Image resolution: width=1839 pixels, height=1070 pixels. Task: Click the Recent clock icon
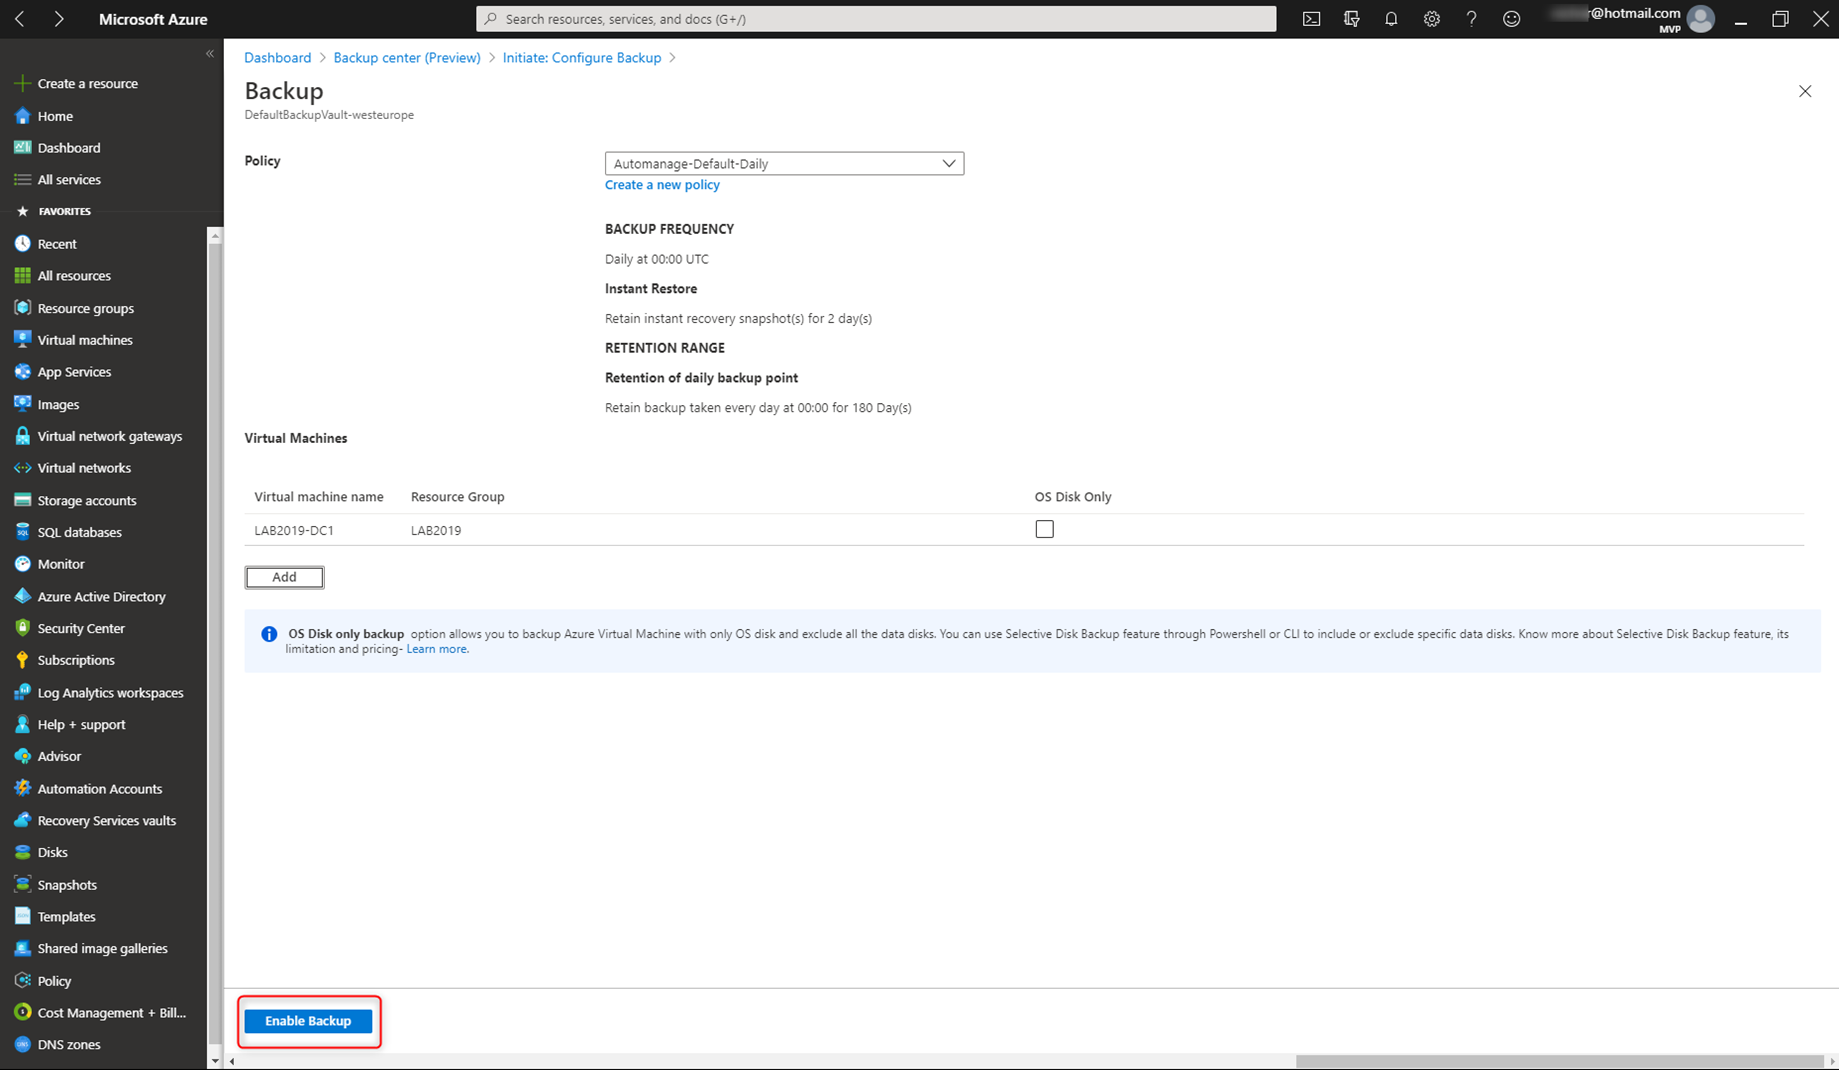tap(22, 243)
